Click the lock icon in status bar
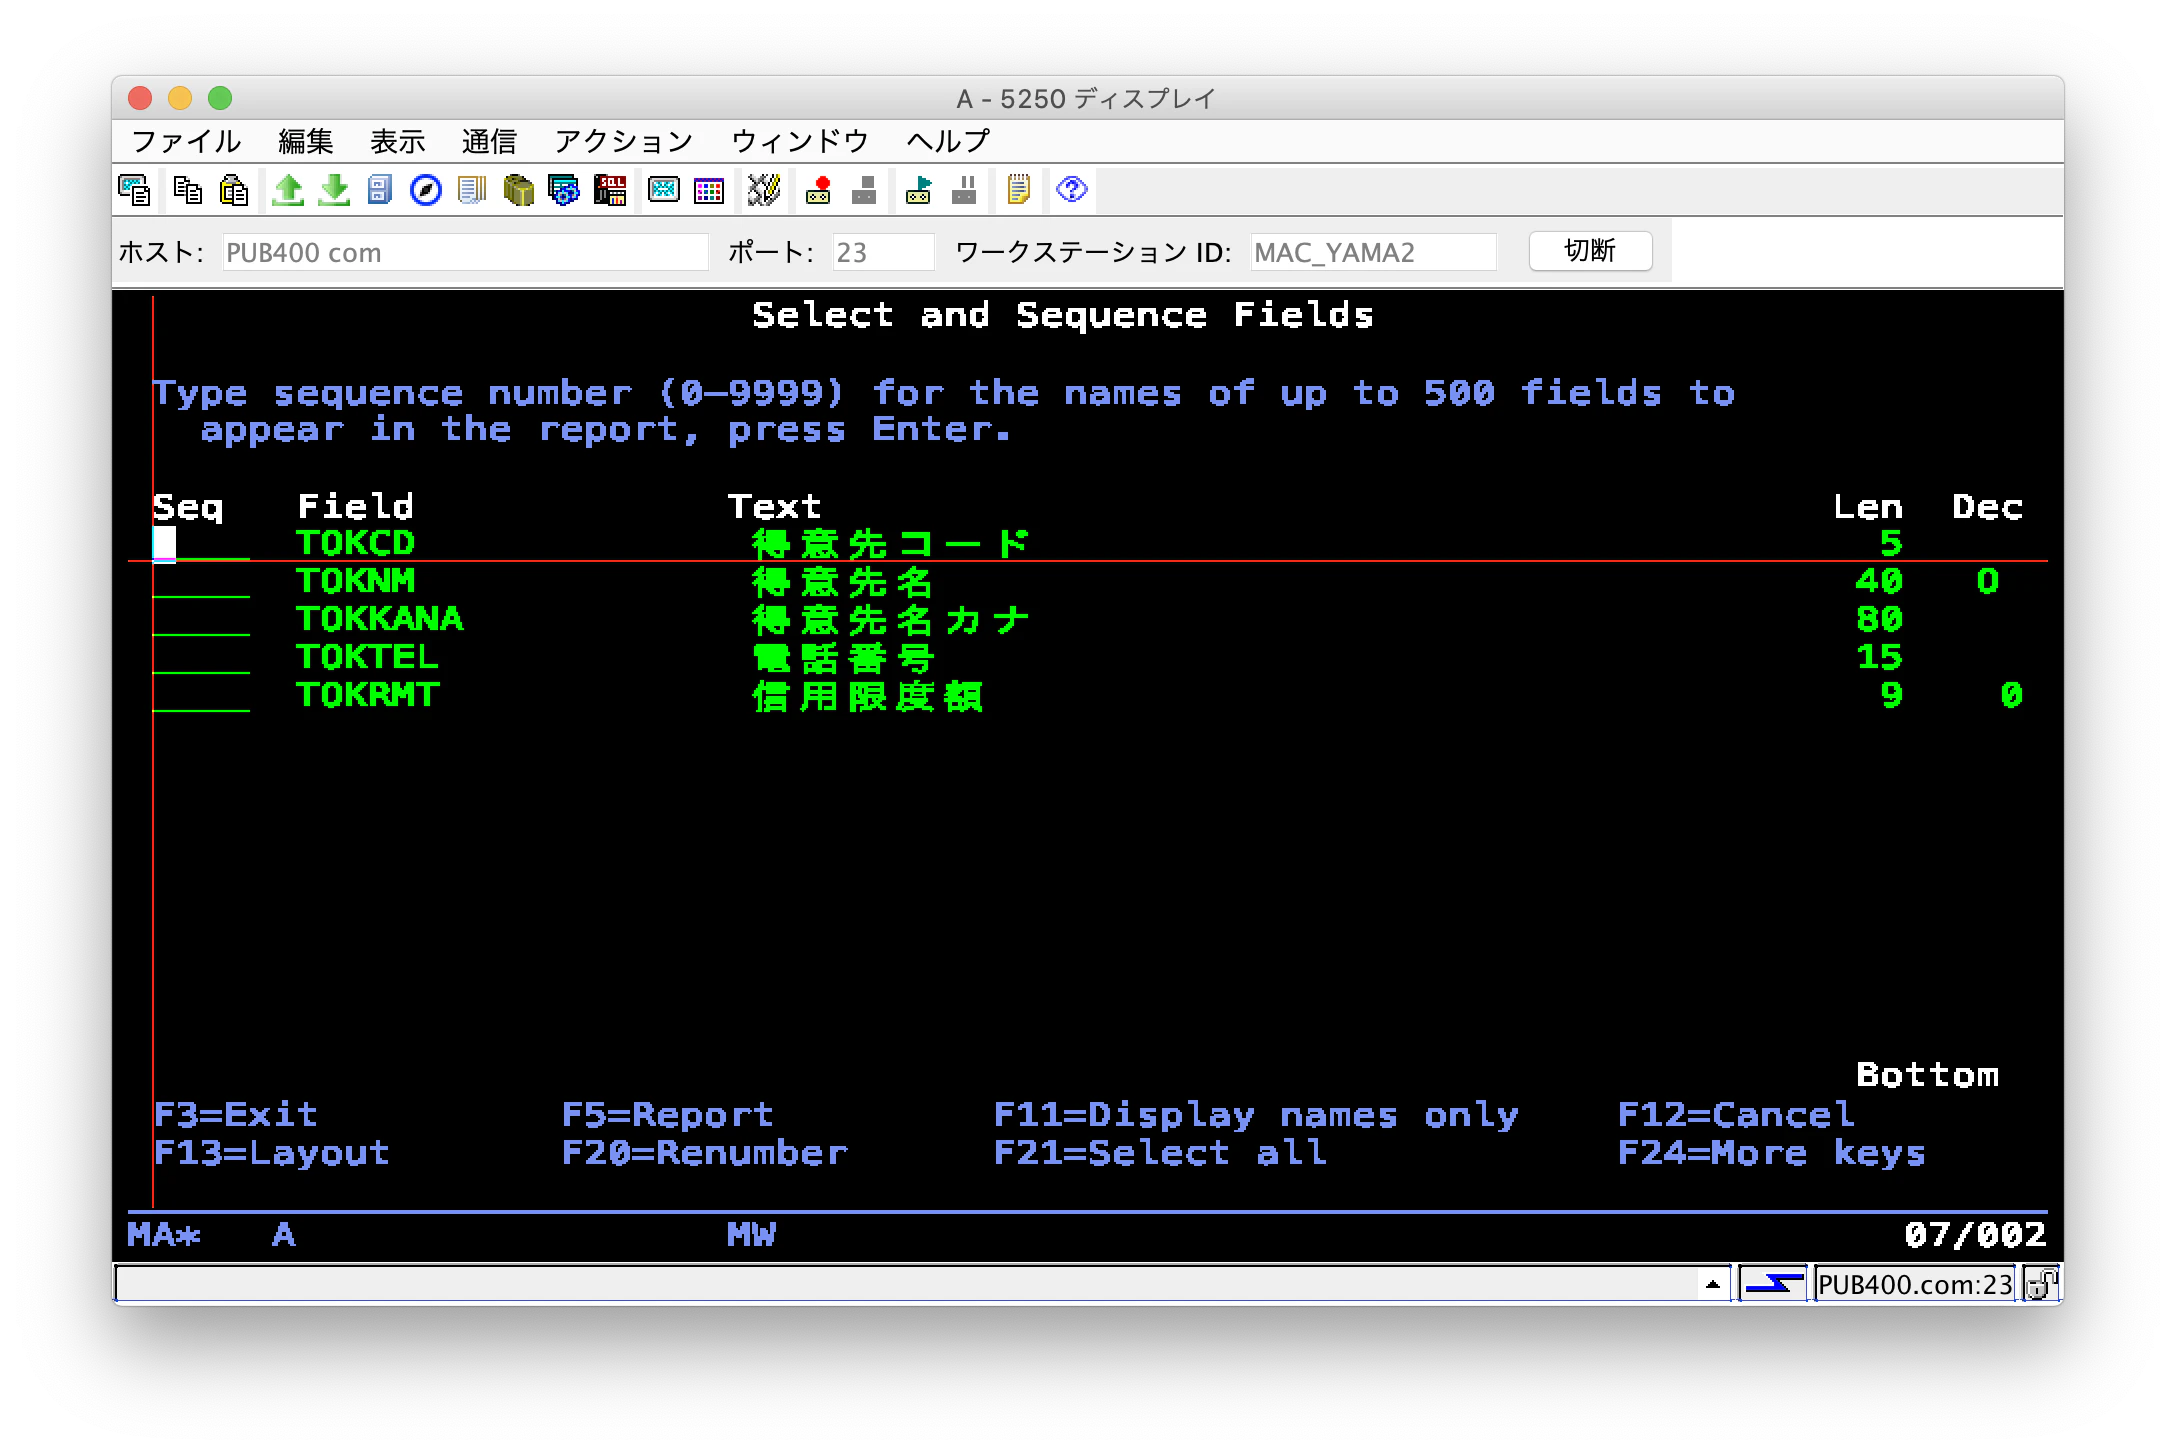Viewport: 2176px width, 1454px height. tap(2041, 1284)
